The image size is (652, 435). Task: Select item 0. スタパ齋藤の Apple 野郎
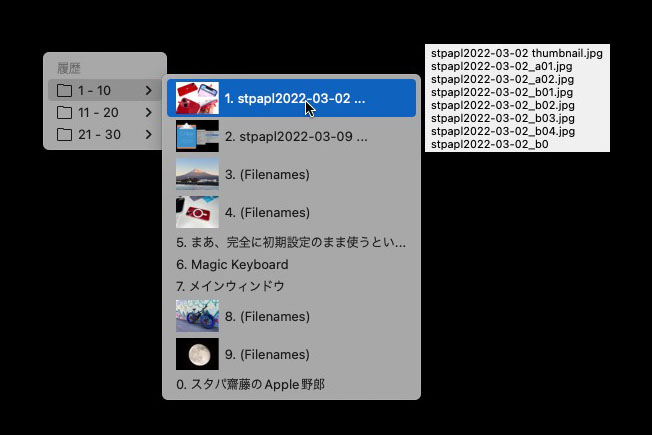point(291,384)
